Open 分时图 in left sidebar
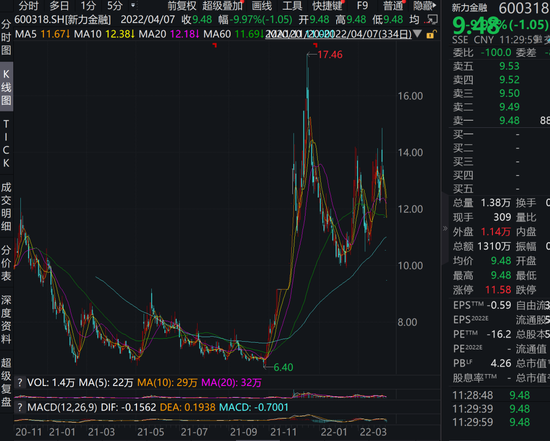550x441 pixels. coord(6,38)
